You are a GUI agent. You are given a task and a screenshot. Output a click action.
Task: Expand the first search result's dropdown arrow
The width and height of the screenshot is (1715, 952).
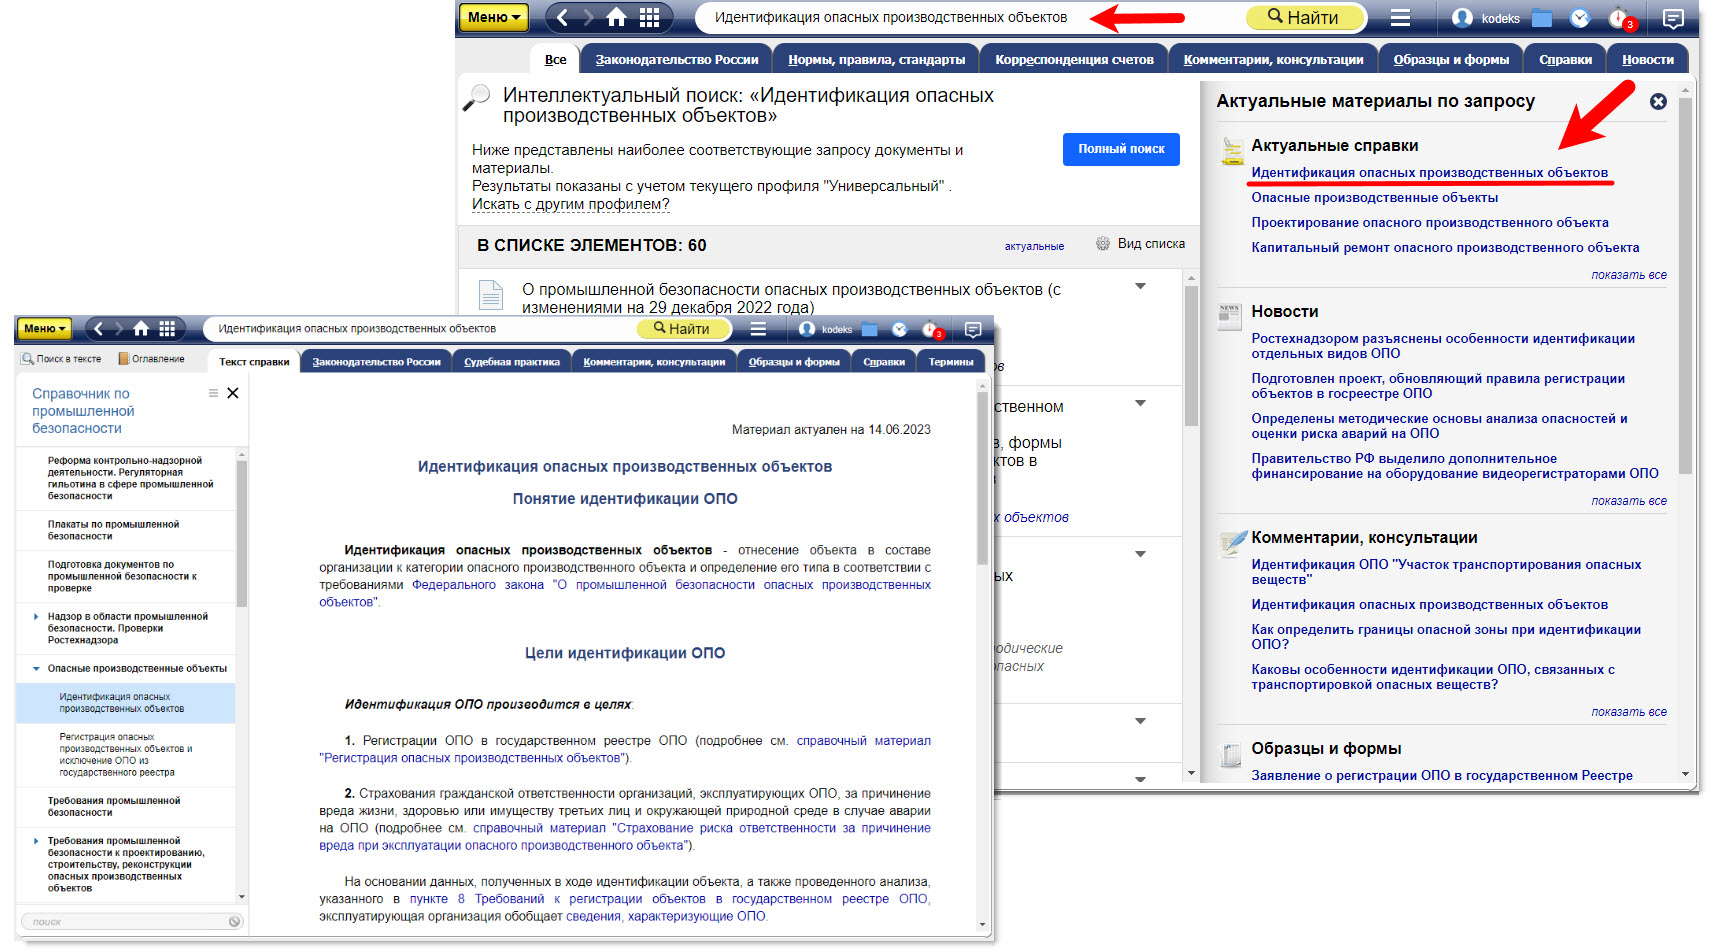point(1140,287)
